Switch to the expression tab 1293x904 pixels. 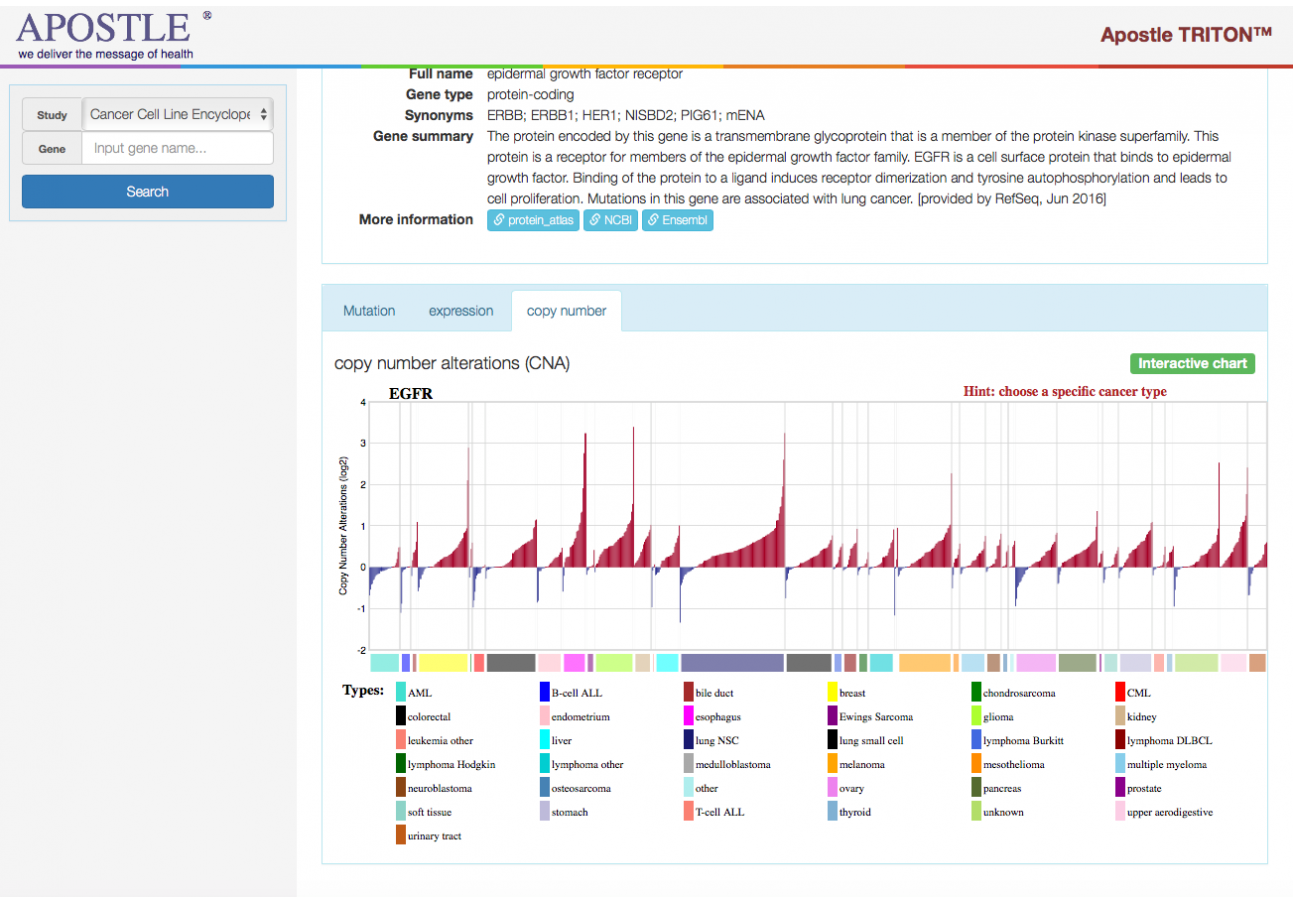coord(461,311)
